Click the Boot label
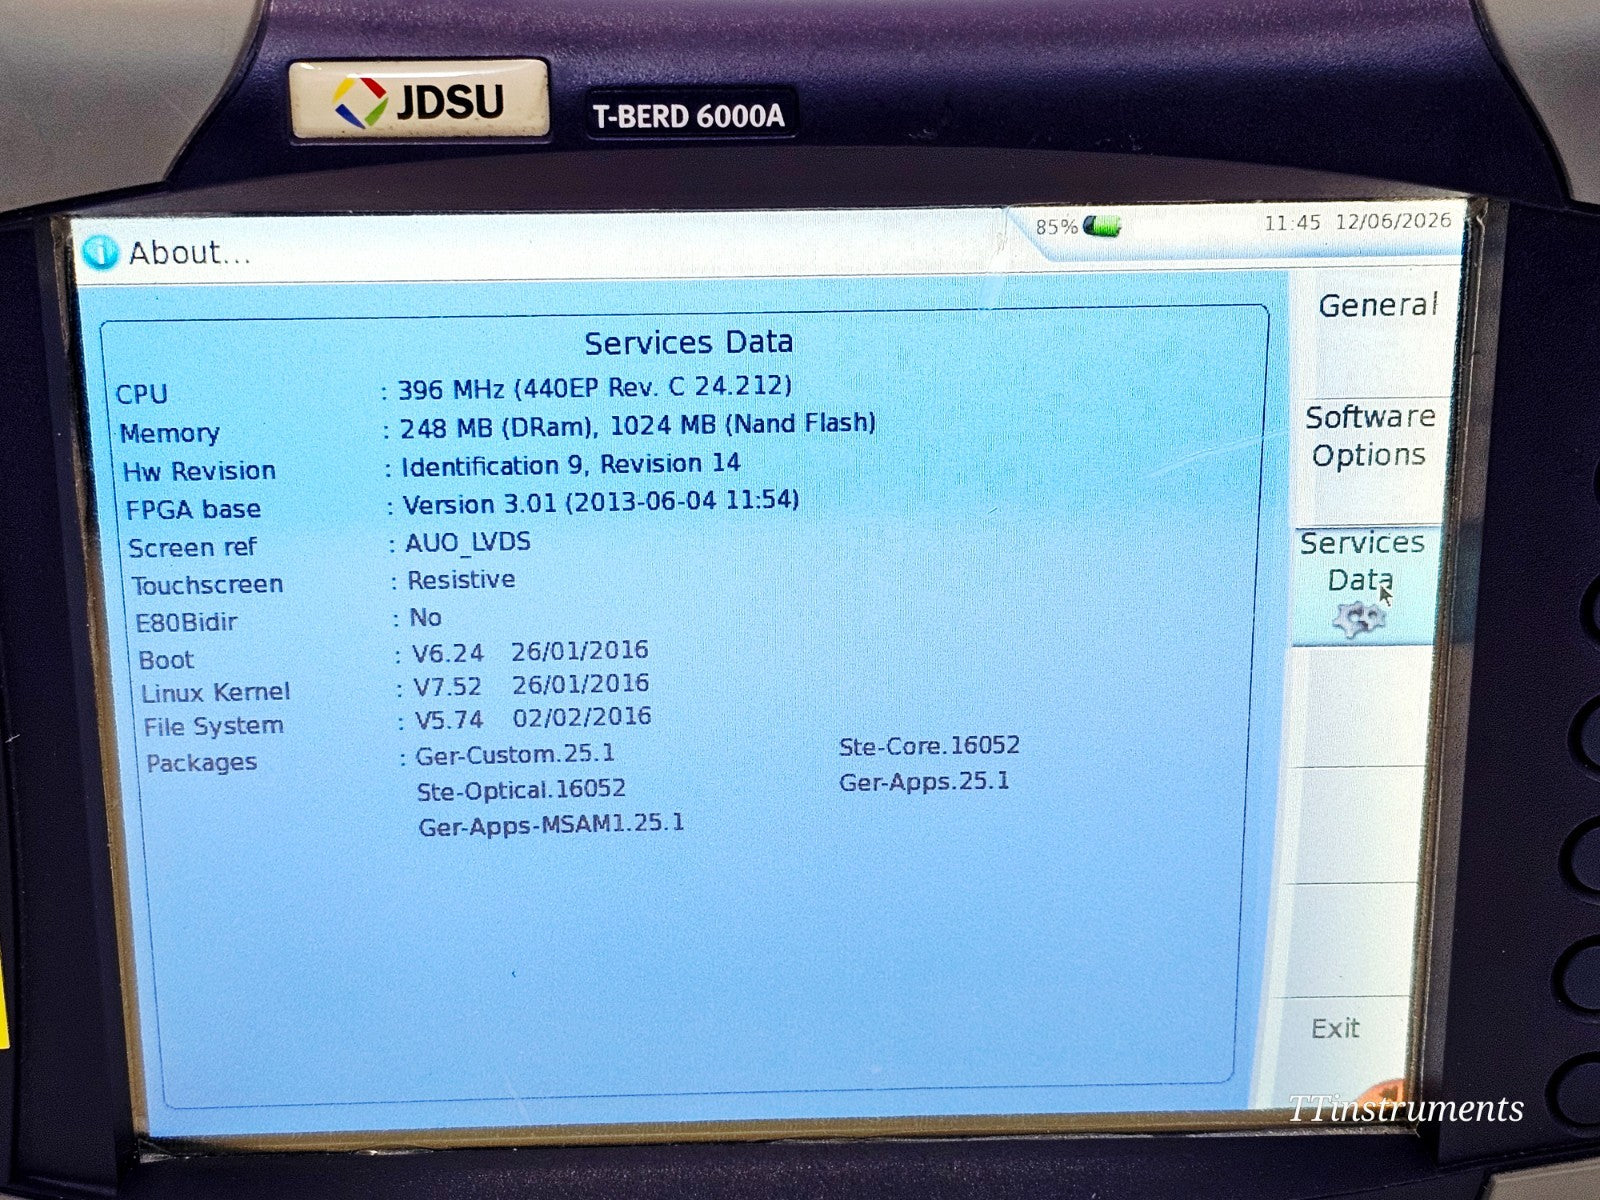 [166, 660]
